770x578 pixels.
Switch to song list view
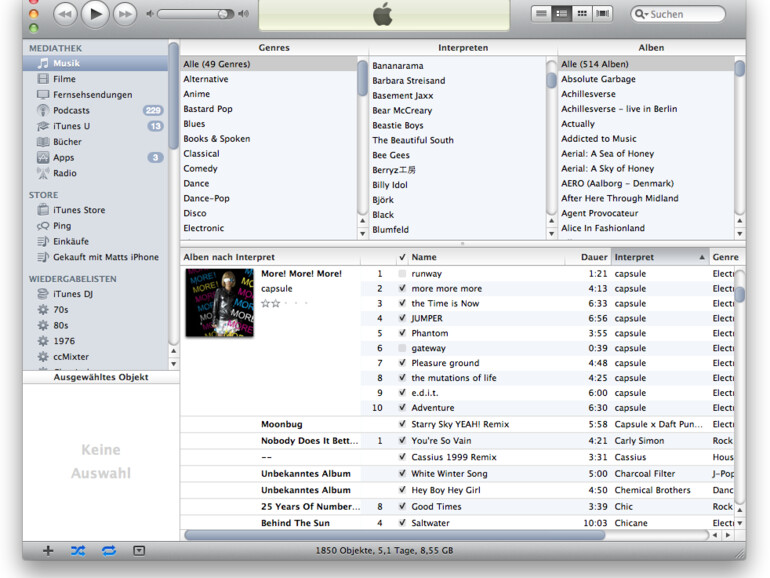[542, 14]
